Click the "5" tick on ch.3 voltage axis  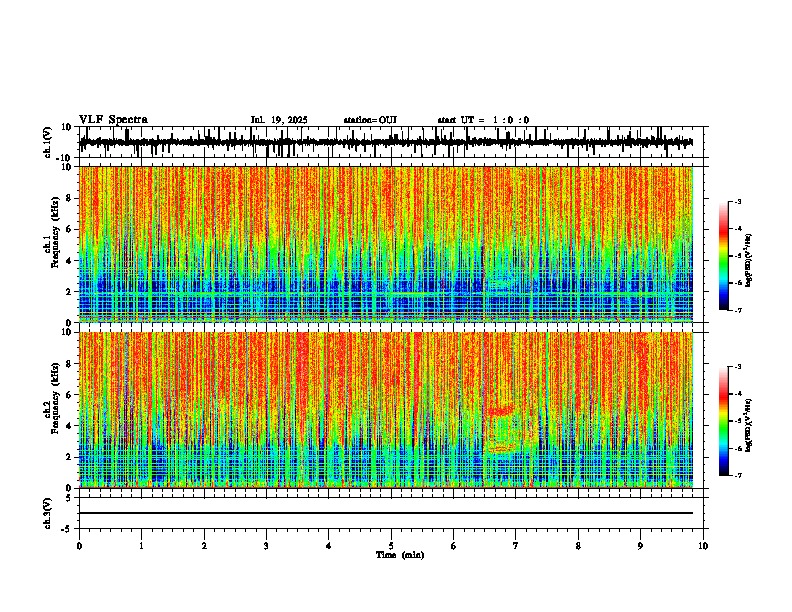tap(70, 498)
